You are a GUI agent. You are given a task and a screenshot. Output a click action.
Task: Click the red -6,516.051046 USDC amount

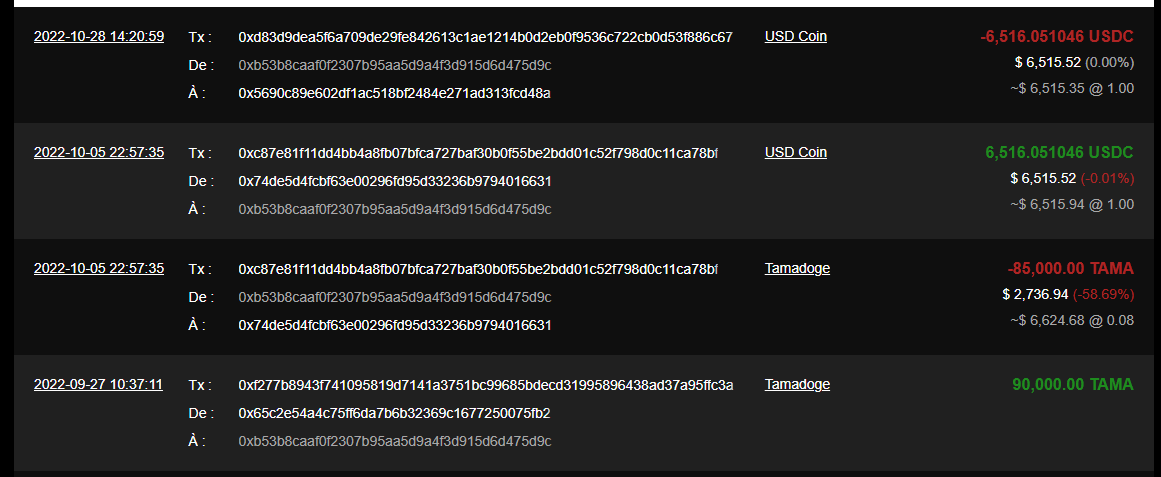1057,37
